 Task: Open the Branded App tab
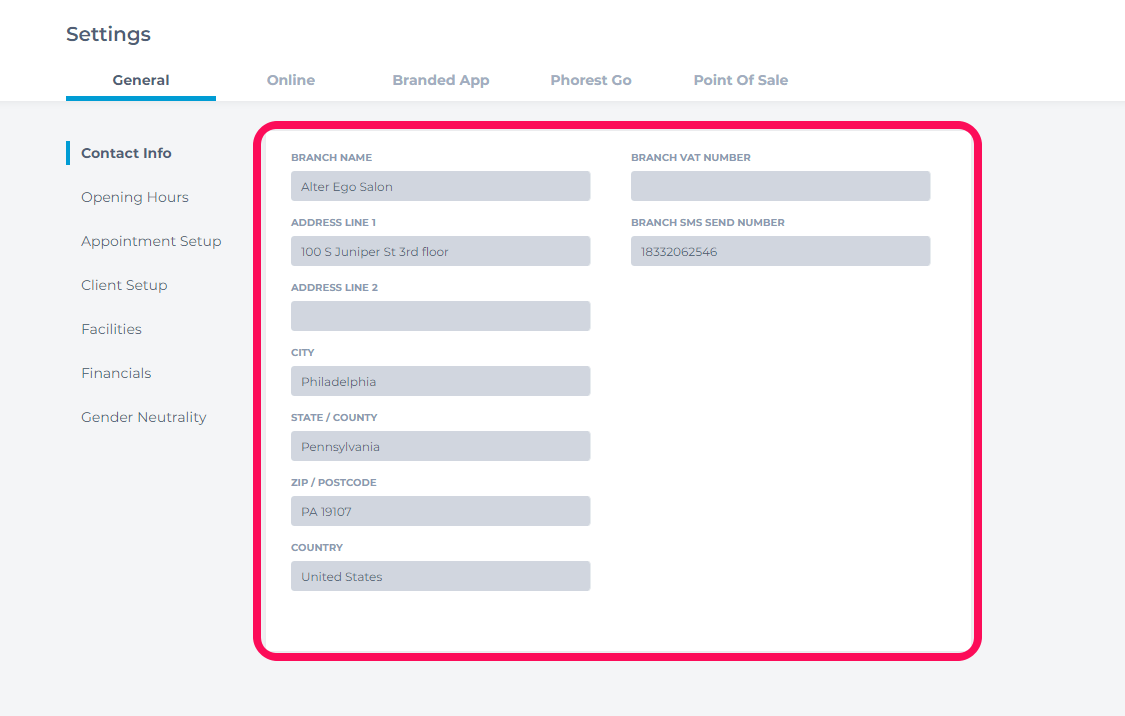coord(440,80)
